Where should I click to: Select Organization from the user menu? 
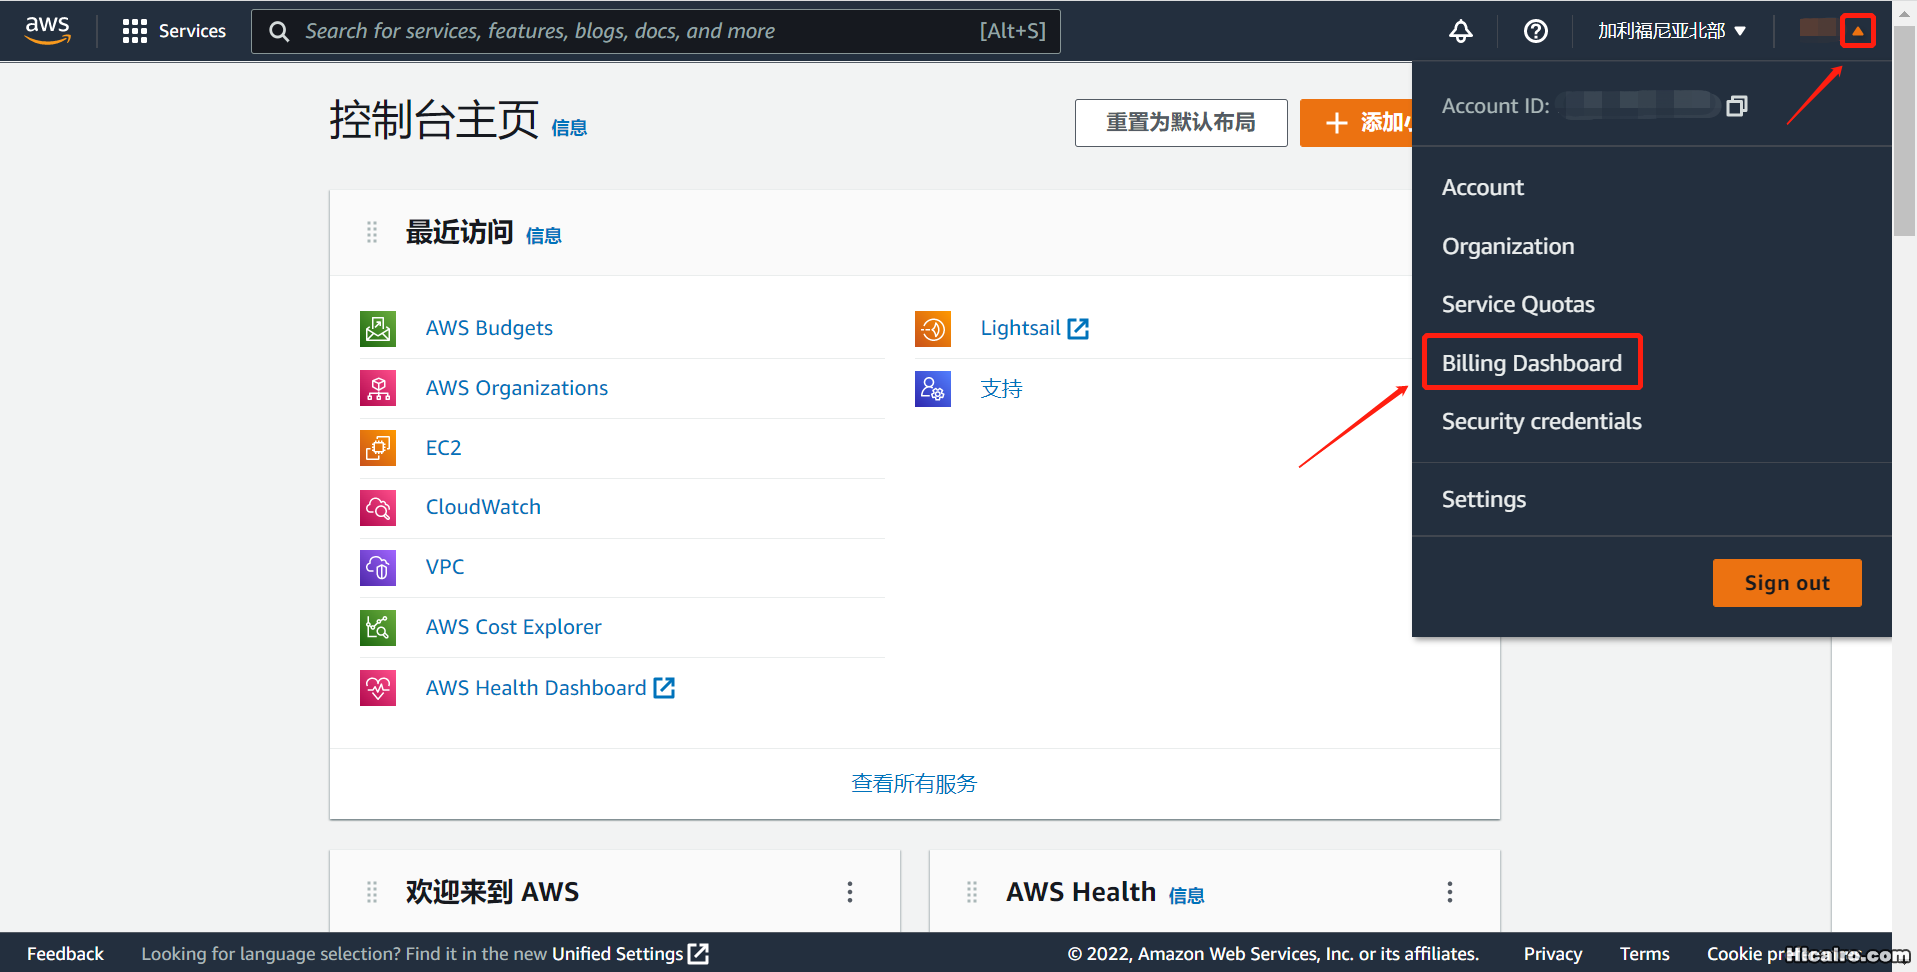tap(1507, 246)
